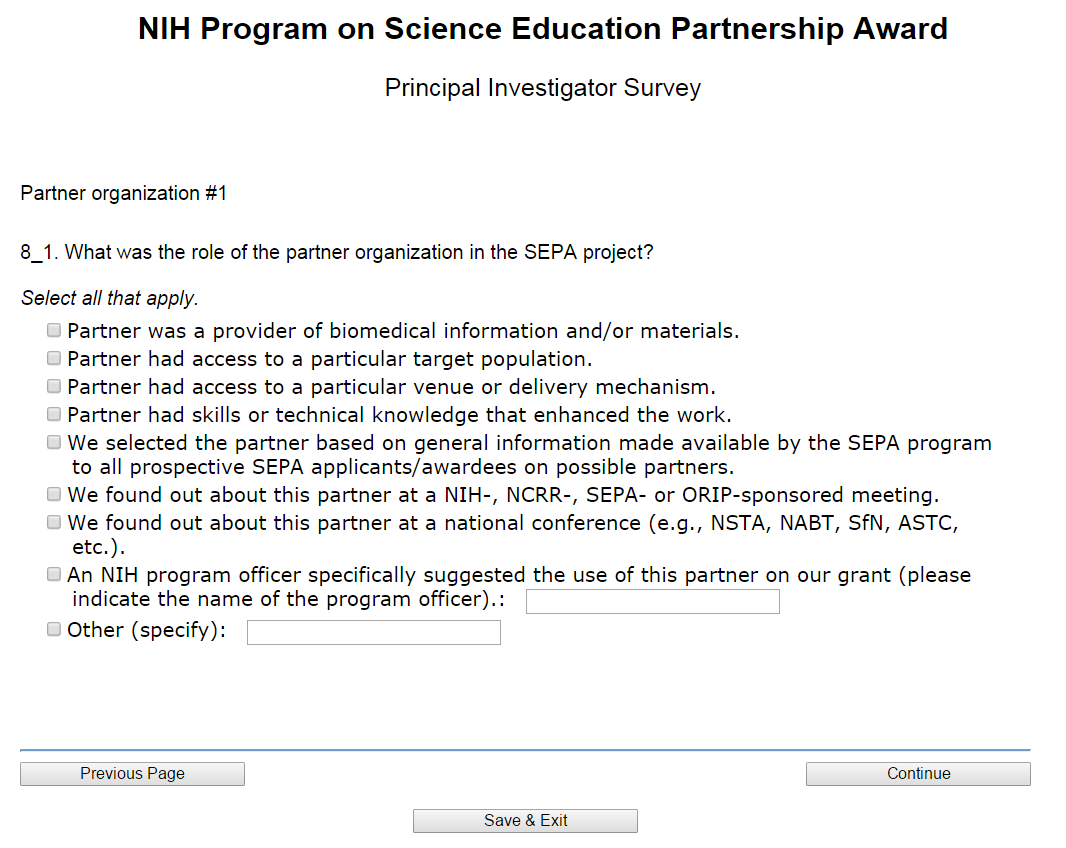This screenshot has height=848, width=1066.
Task: Click the 'Partner organization #1' label
Action: coord(124,193)
